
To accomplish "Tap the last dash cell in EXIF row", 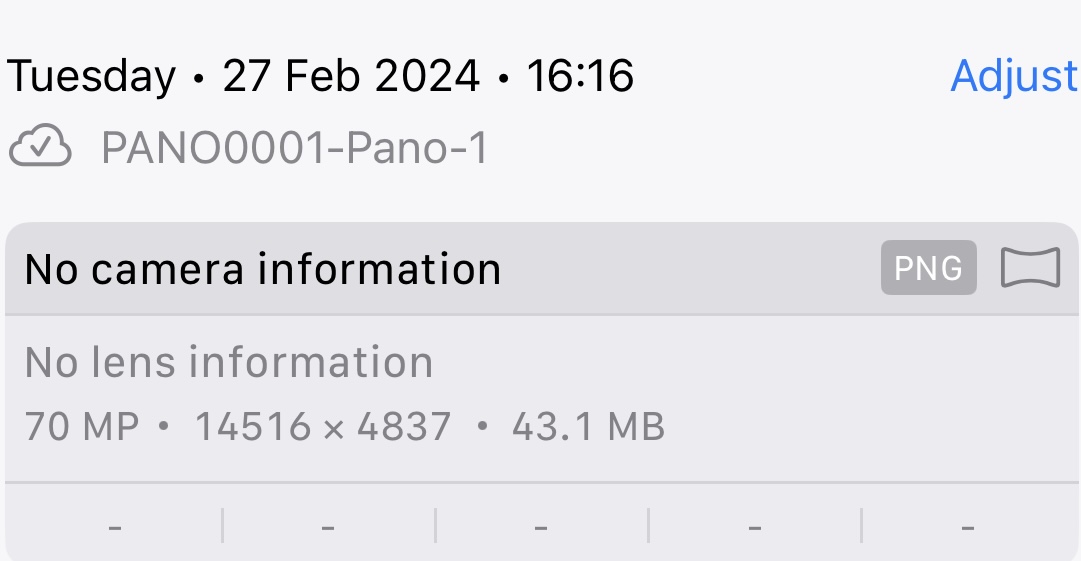I will point(968,528).
